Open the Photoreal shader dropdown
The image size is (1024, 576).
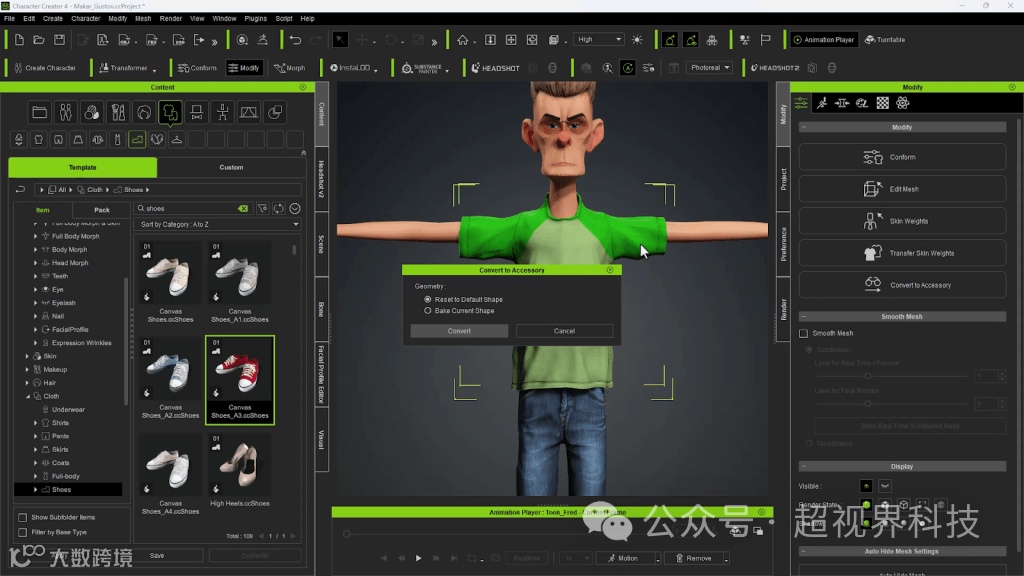[710, 68]
